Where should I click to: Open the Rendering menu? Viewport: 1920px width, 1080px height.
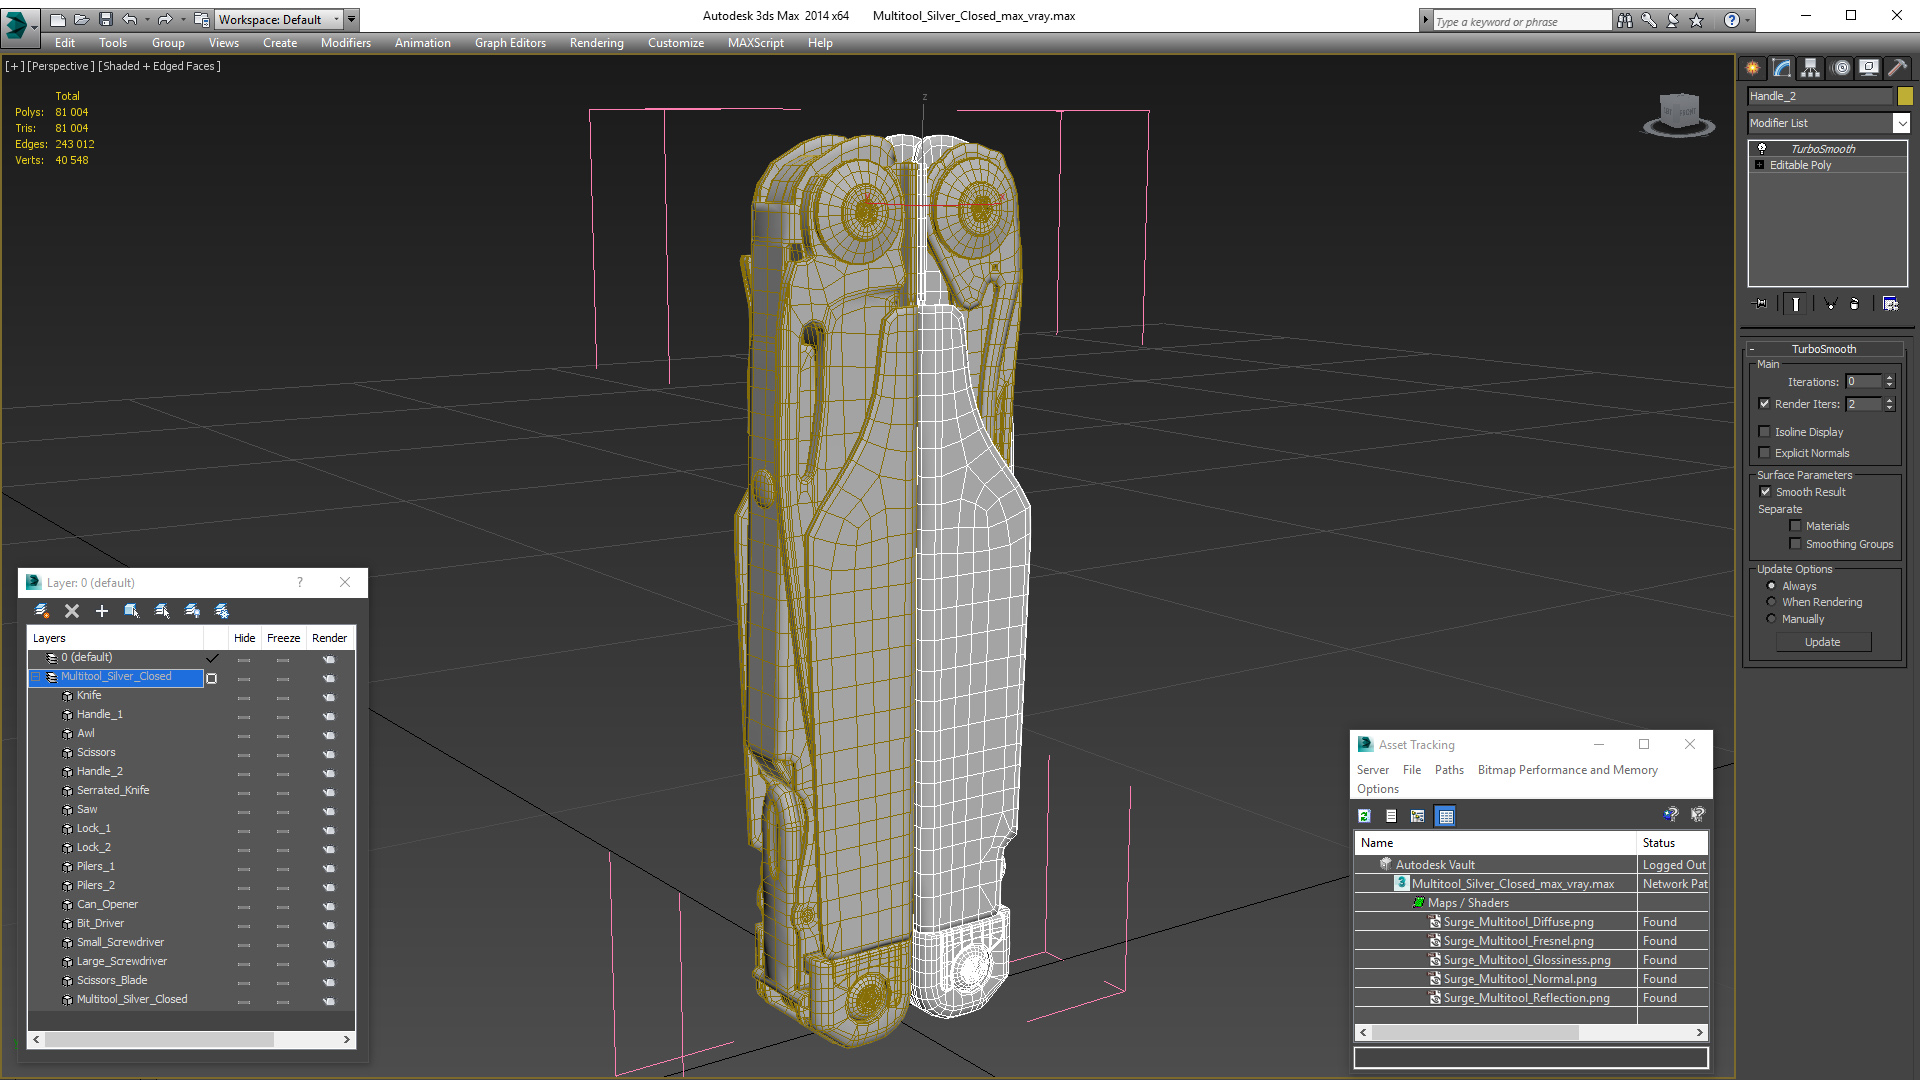pyautogui.click(x=596, y=43)
